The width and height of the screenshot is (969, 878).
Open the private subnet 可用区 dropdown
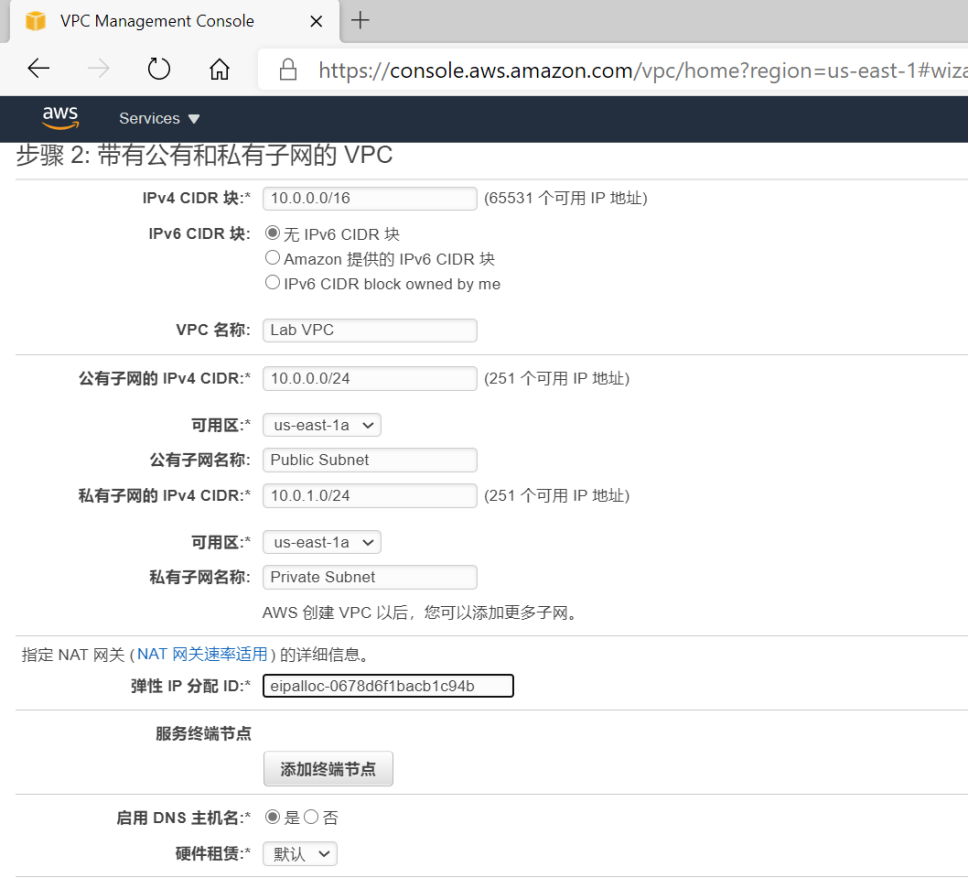point(321,541)
